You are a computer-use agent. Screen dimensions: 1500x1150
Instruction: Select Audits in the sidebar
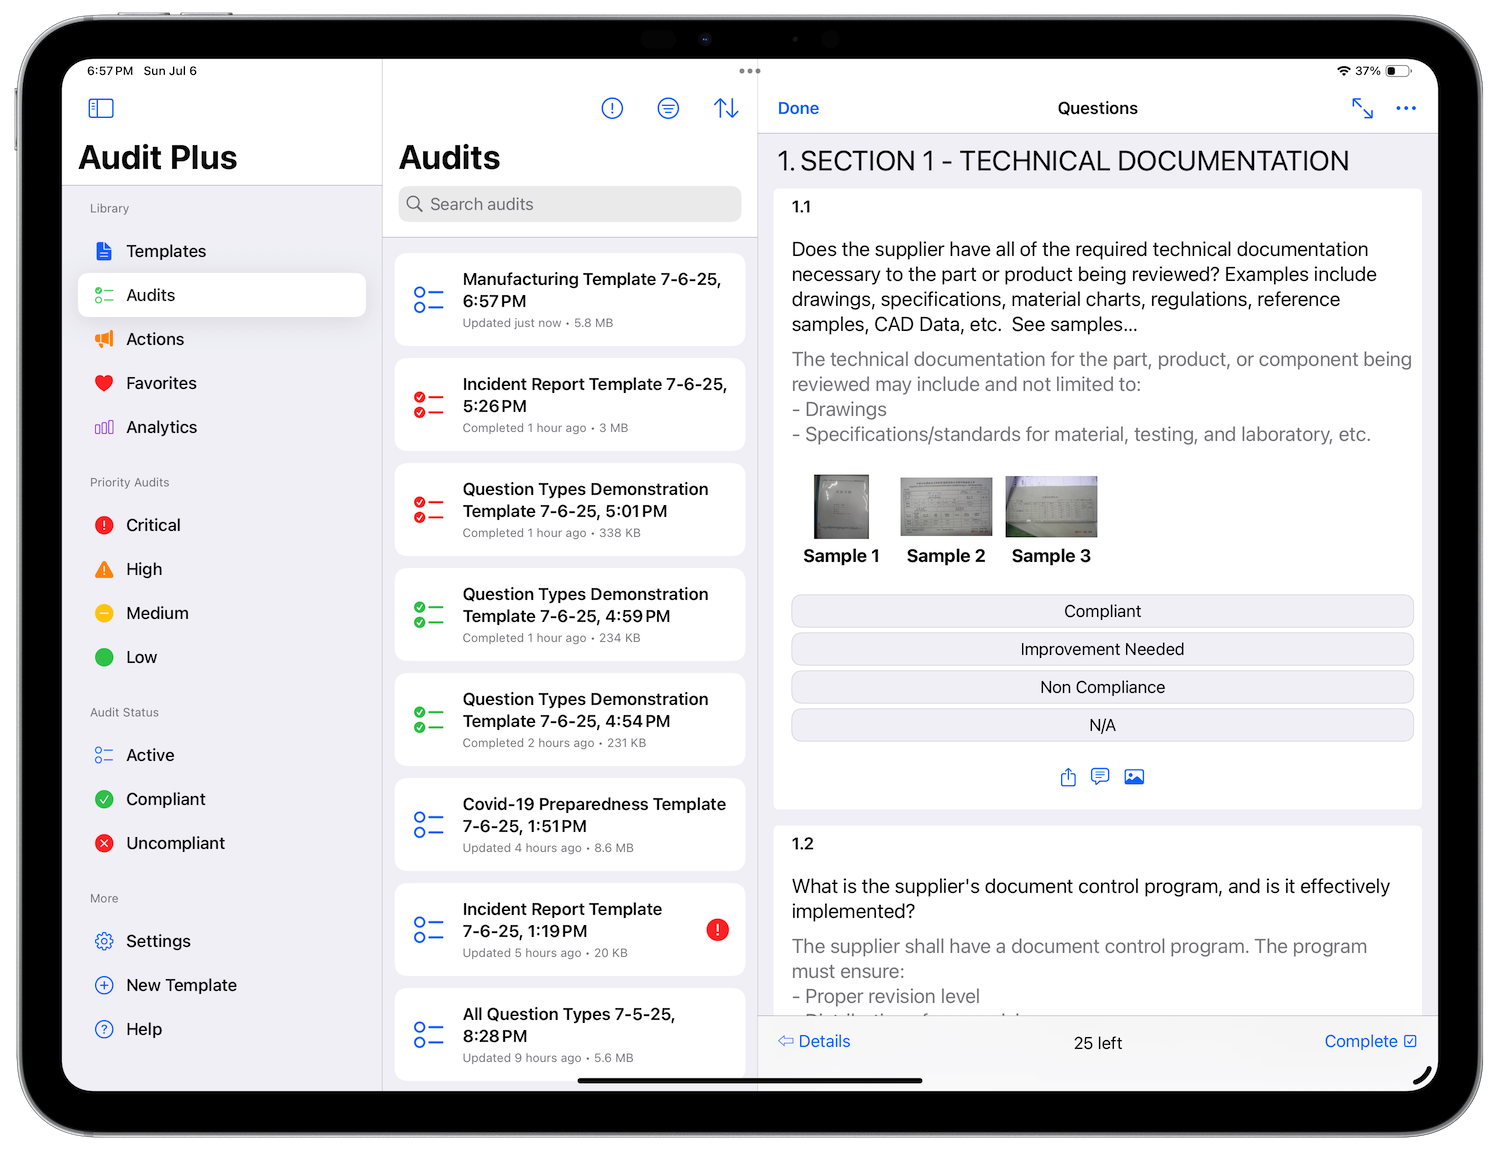click(222, 295)
